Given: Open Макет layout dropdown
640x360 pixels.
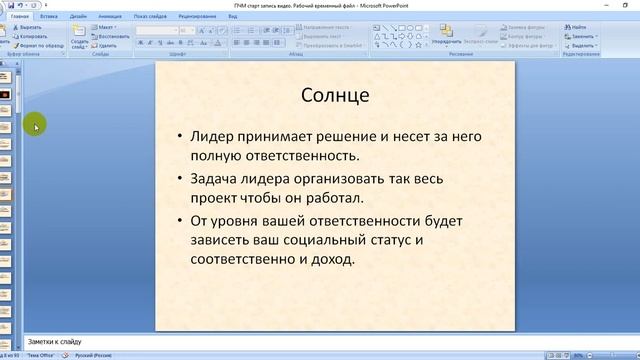Looking at the screenshot, I should pyautogui.click(x=104, y=27).
